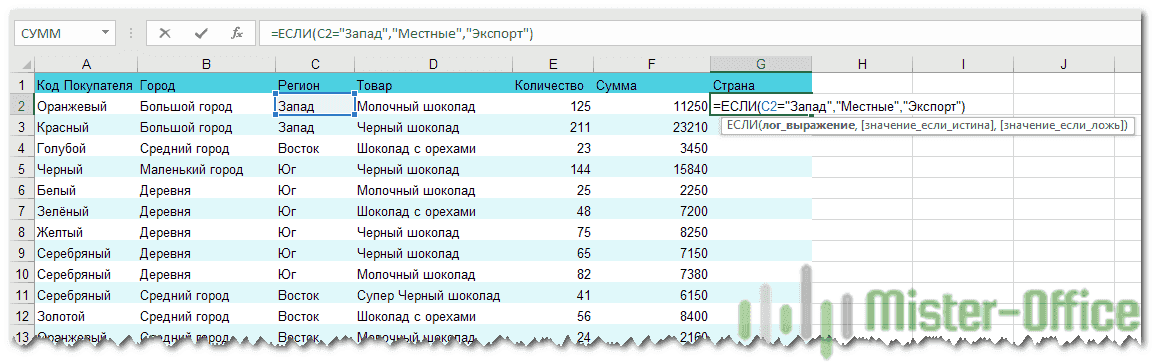The width and height of the screenshot is (1152, 363).
Task: Click the 'Город' header cell
Action: pos(206,85)
